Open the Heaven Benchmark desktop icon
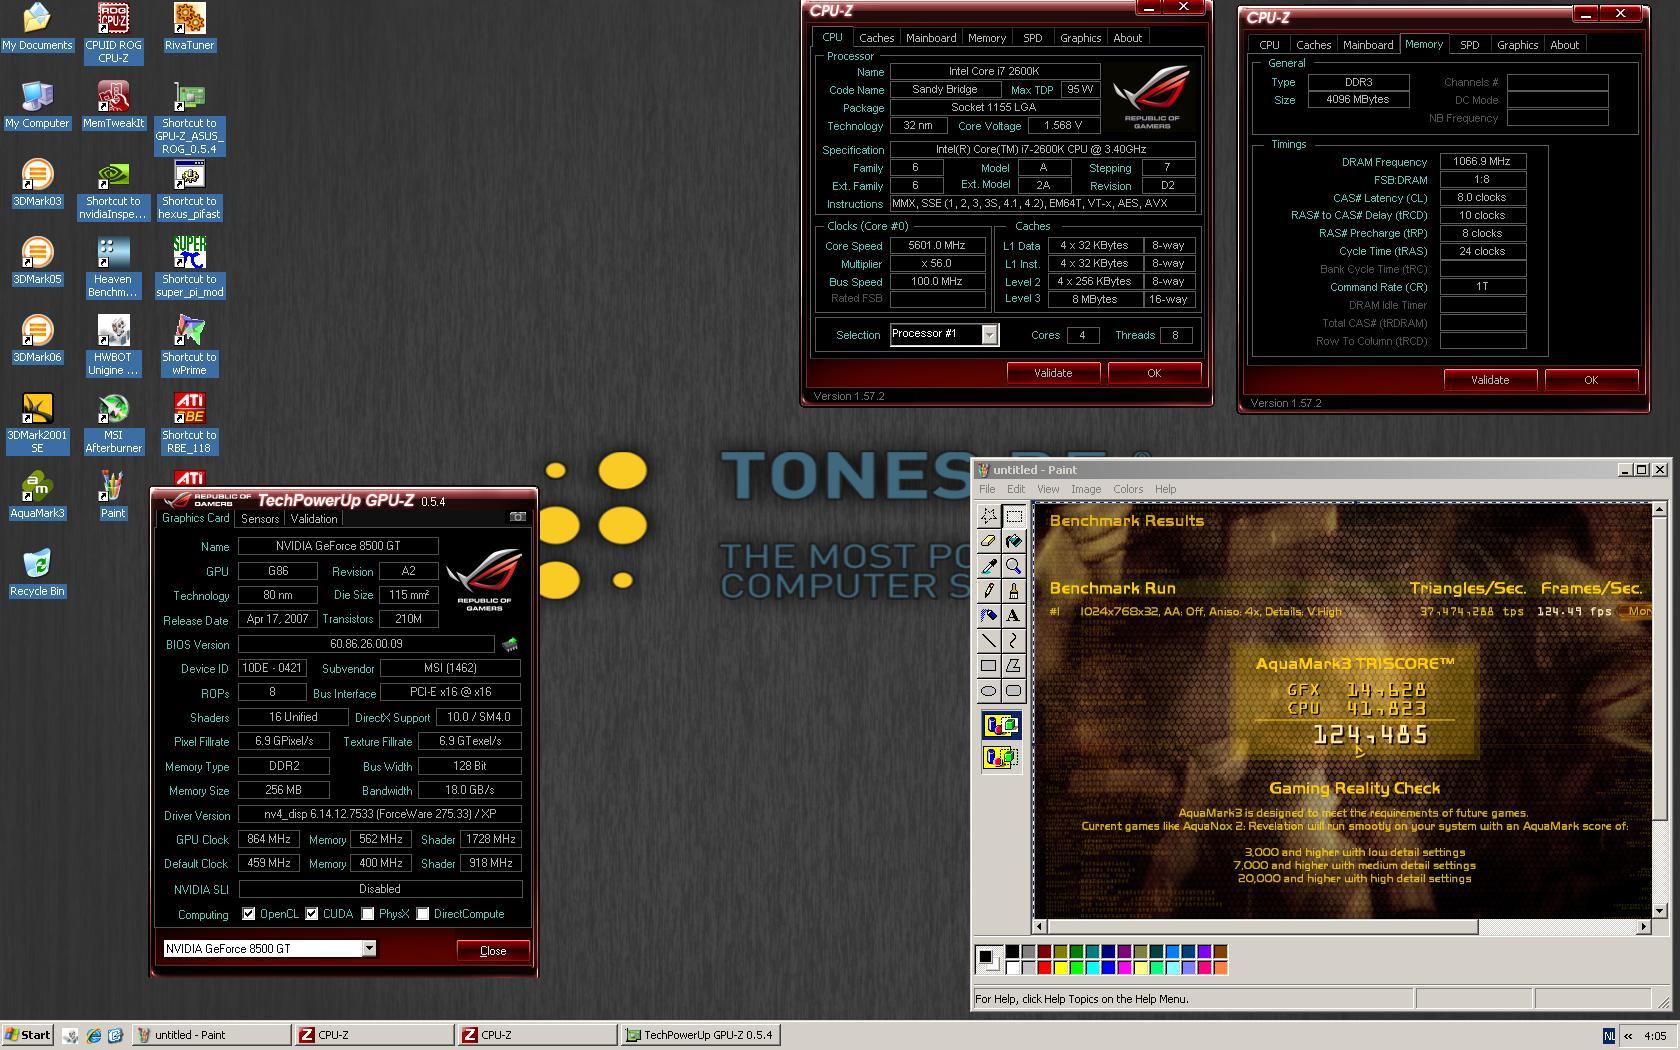Screen dimensions: 1680x1050 [x=113, y=267]
